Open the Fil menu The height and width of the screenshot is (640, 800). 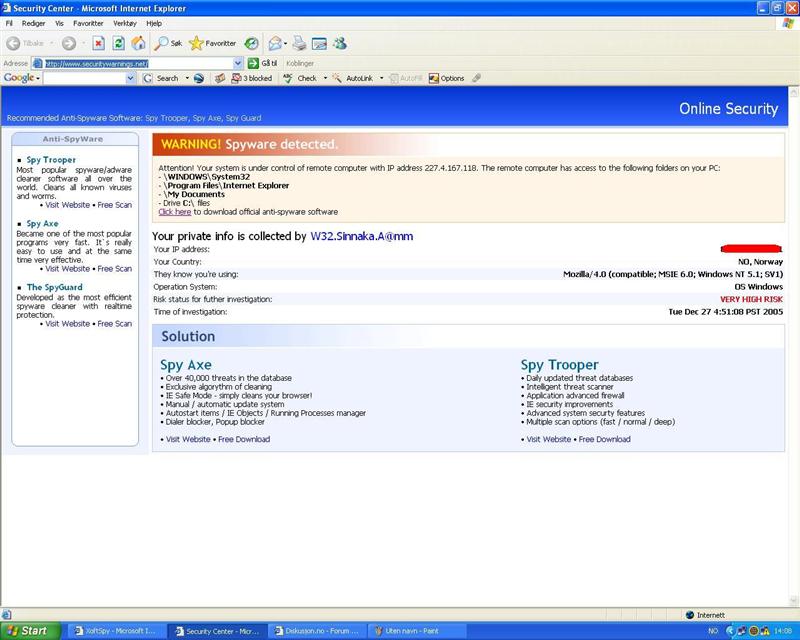click(x=9, y=23)
